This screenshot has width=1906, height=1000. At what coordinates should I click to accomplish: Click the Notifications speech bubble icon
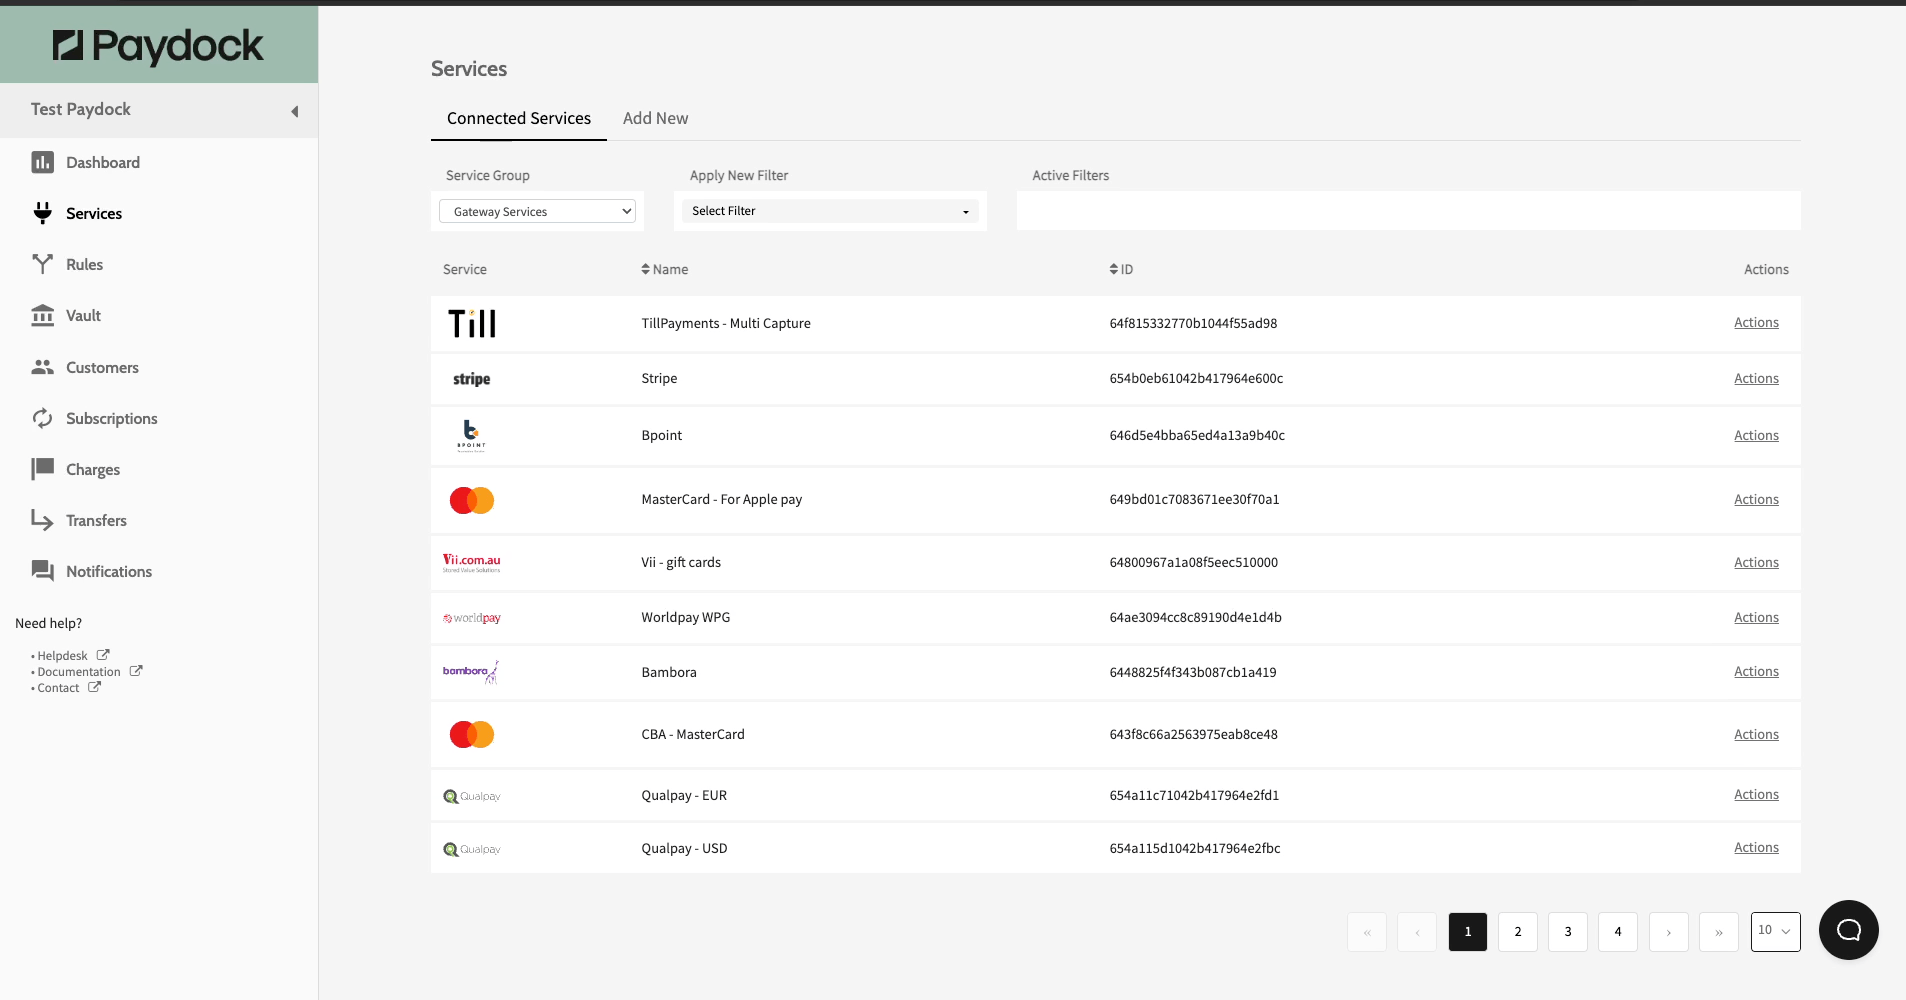click(42, 571)
